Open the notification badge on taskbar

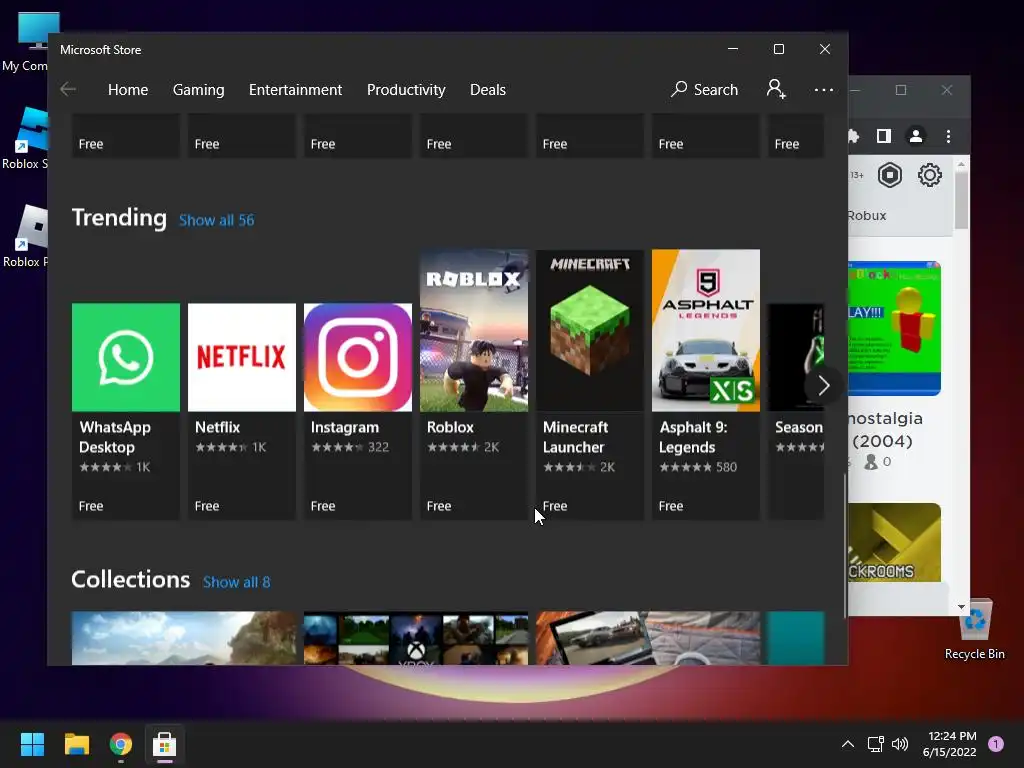996,744
